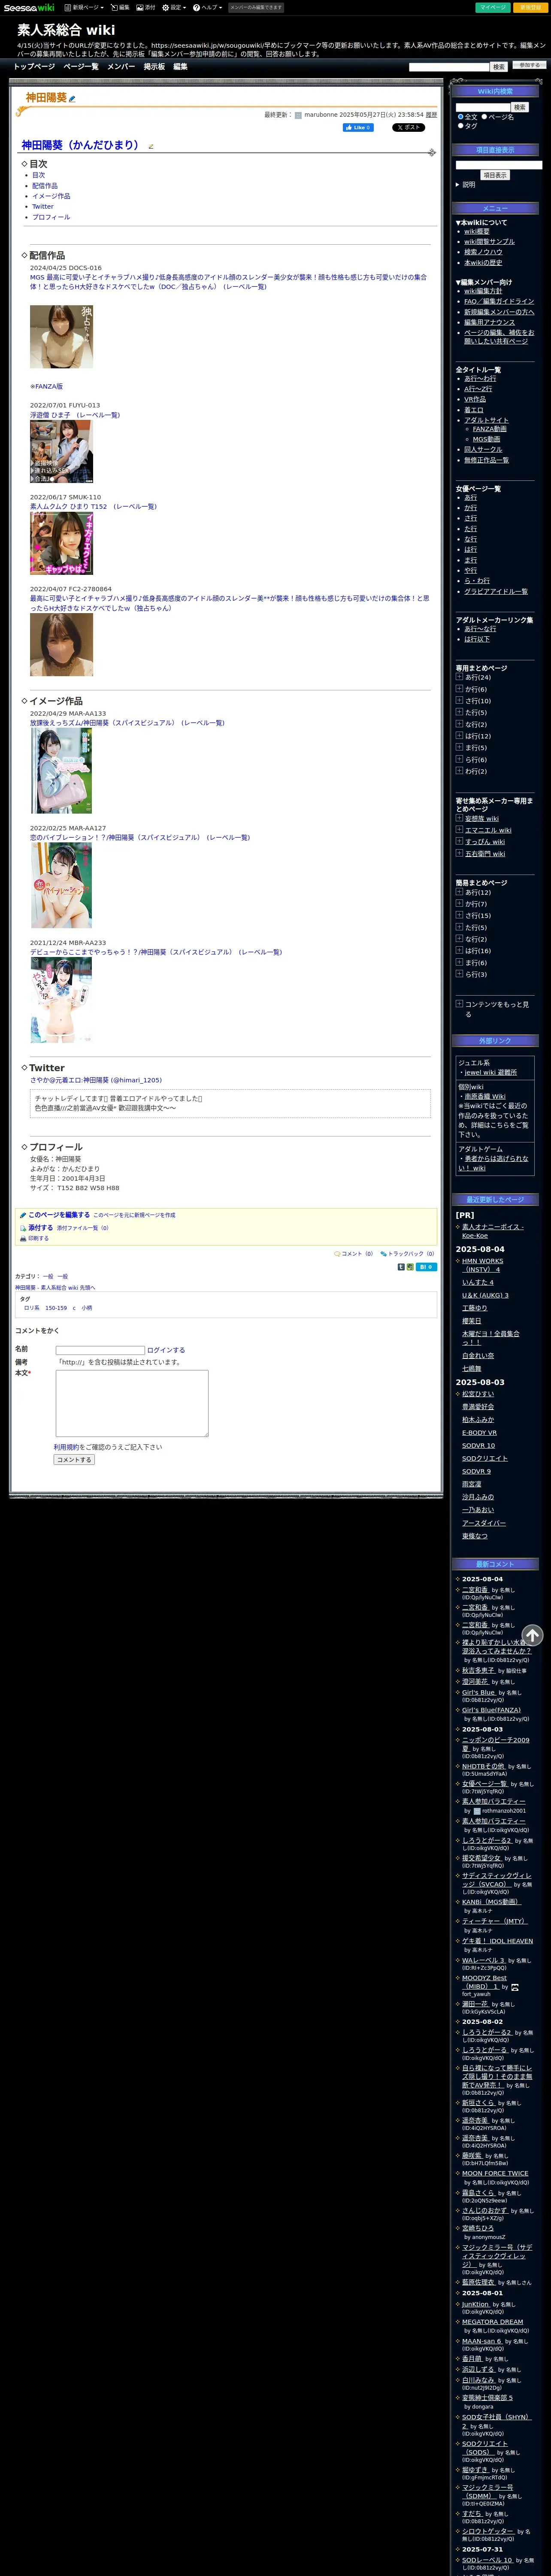Expand 簡易まとめページ あ行(12)

point(459,892)
